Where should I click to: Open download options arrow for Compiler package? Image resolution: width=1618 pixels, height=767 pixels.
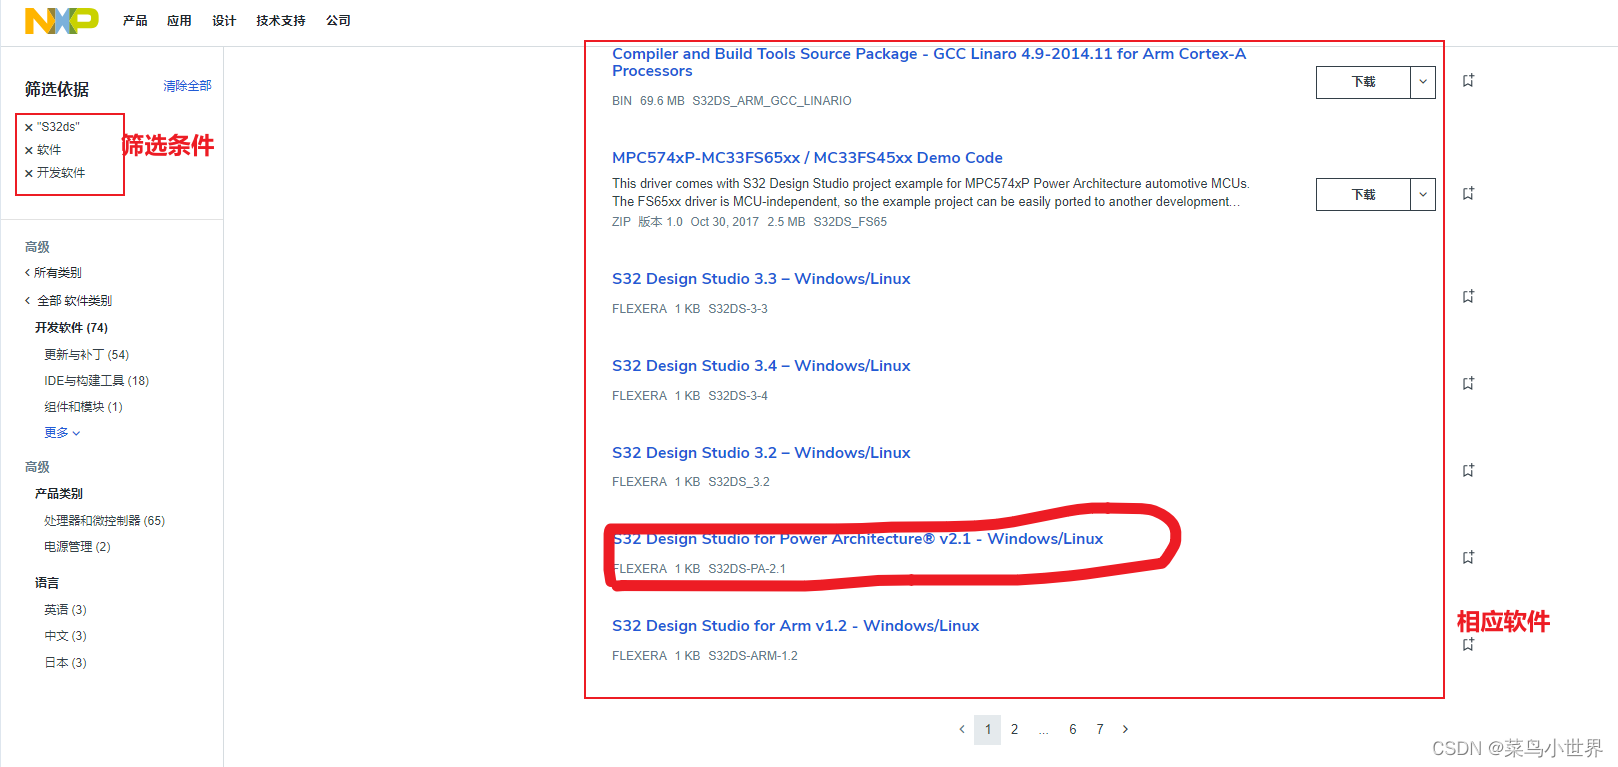(1423, 82)
